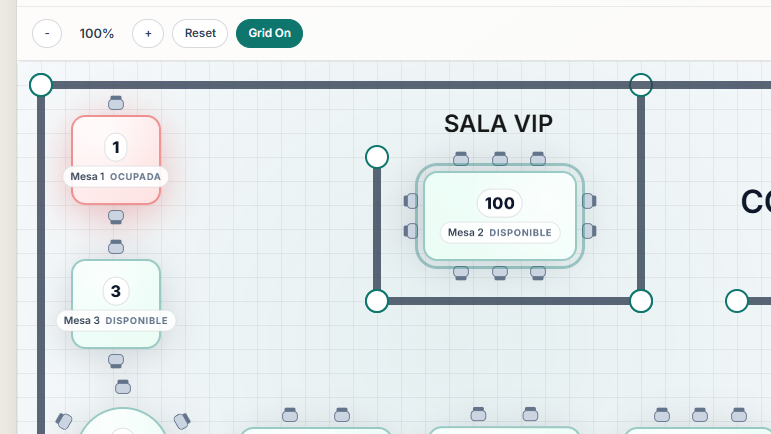
Task: Click the top-middle chair of Mesa 2
Action: click(499, 159)
